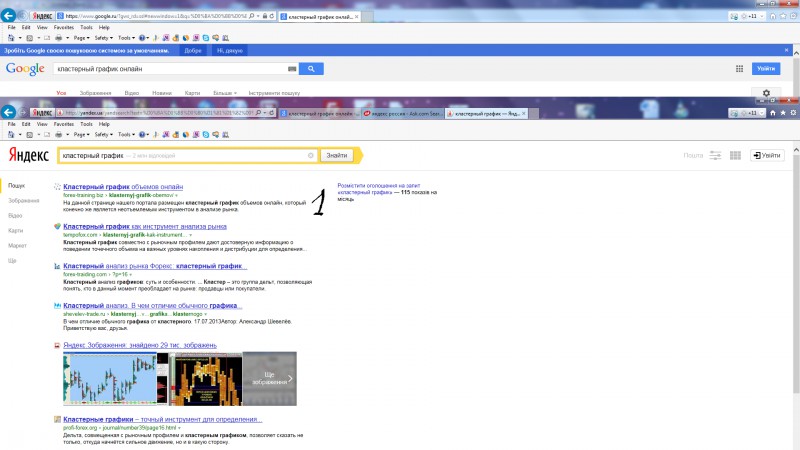Open Safety dropdown in Google window toolbar
Viewport: 800px width, 450px height.
[104, 38]
